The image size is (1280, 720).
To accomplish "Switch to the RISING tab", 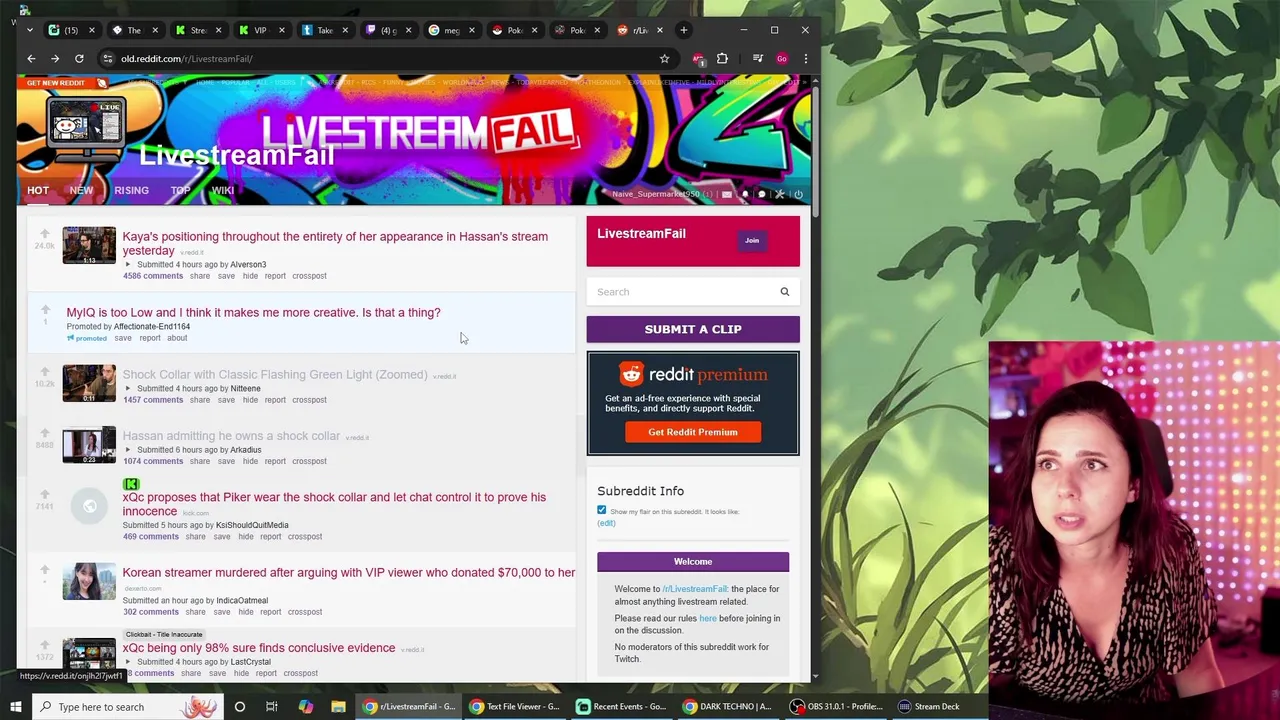I will click(x=131, y=190).
